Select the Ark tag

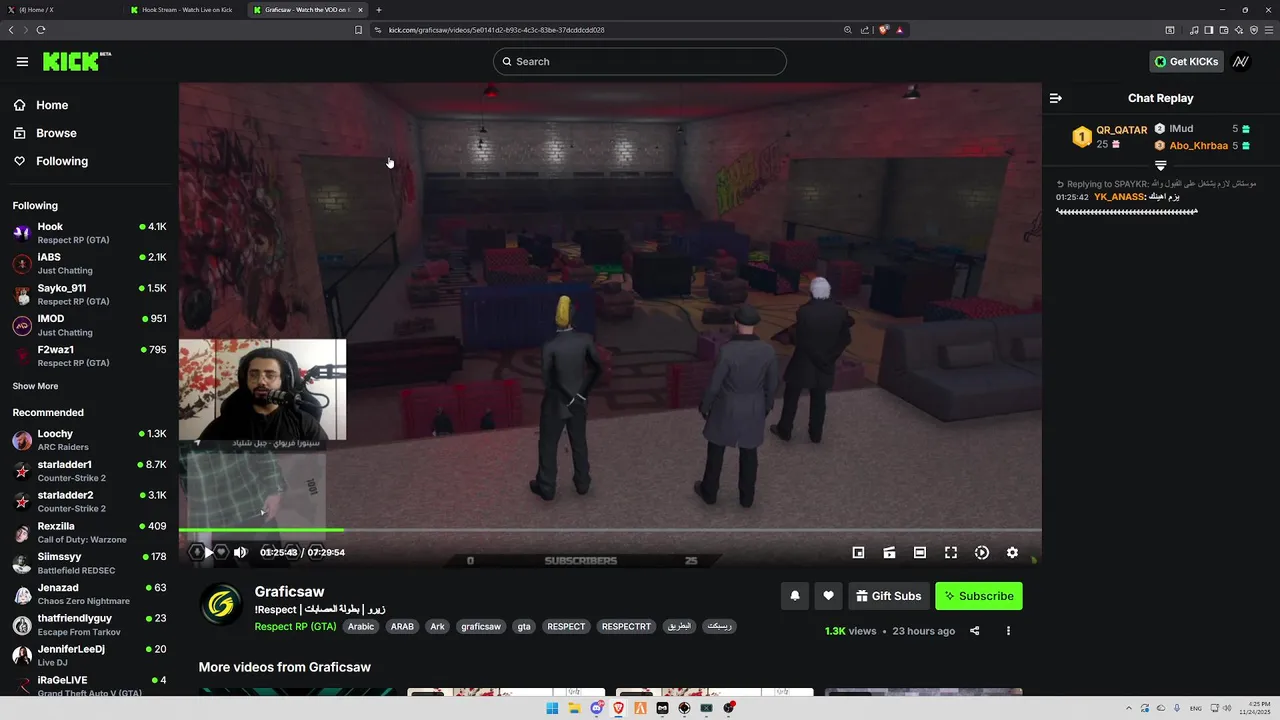(x=437, y=627)
